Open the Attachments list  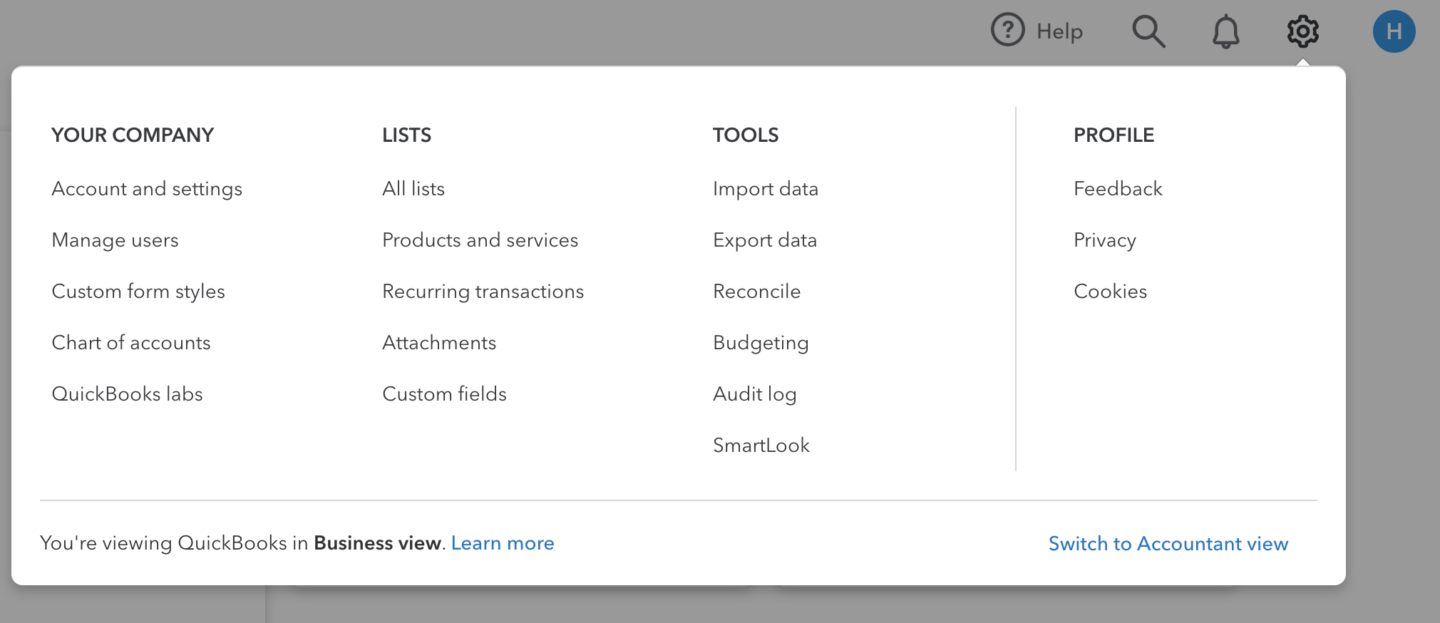439,342
